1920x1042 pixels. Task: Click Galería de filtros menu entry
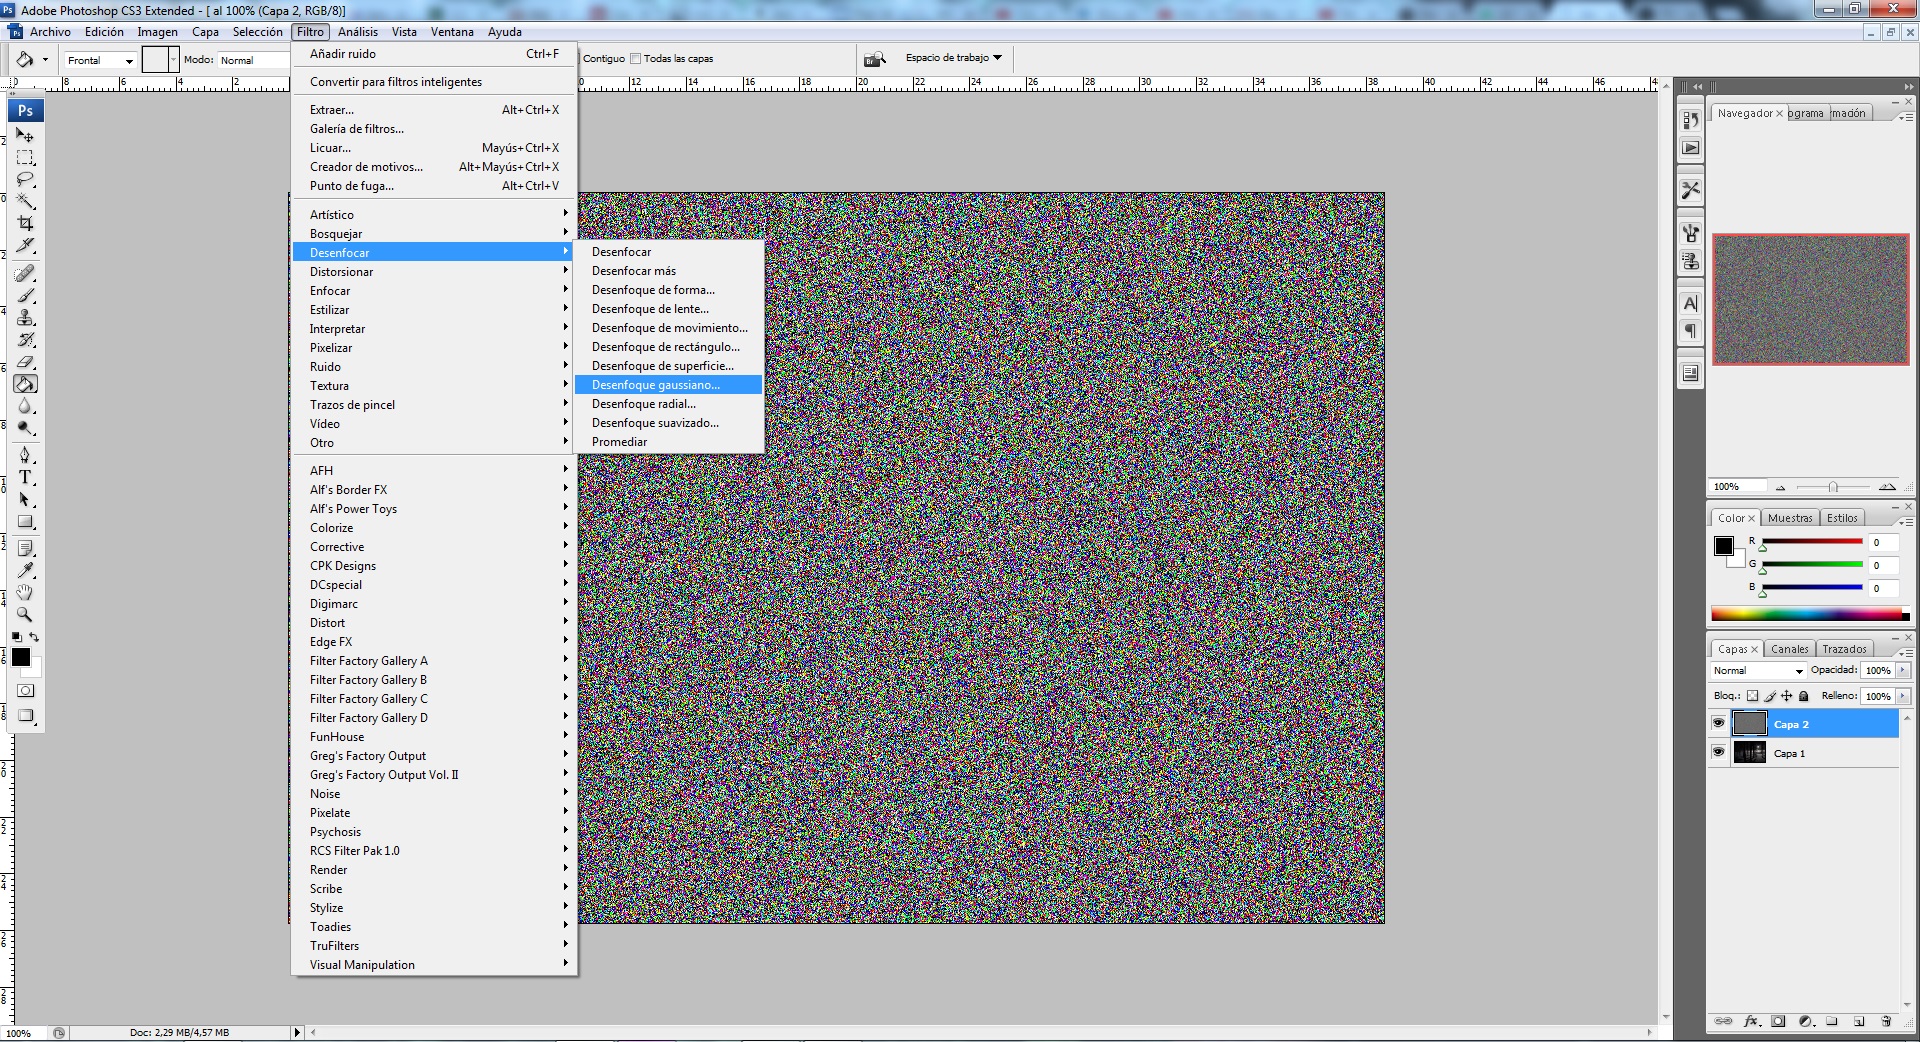pos(357,129)
